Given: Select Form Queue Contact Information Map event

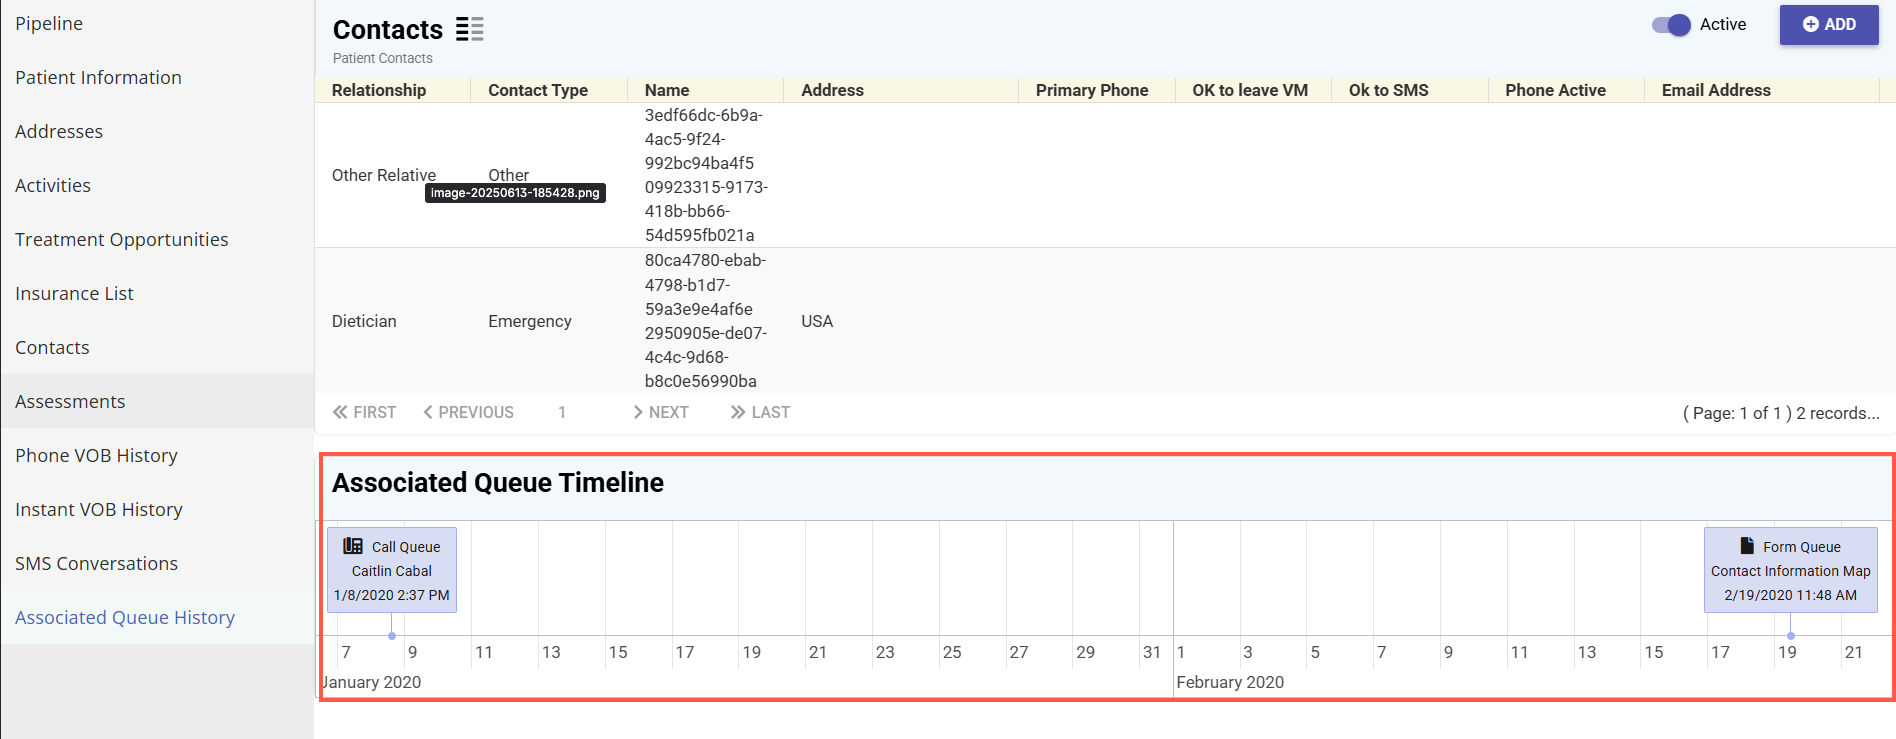Looking at the screenshot, I should point(1790,571).
